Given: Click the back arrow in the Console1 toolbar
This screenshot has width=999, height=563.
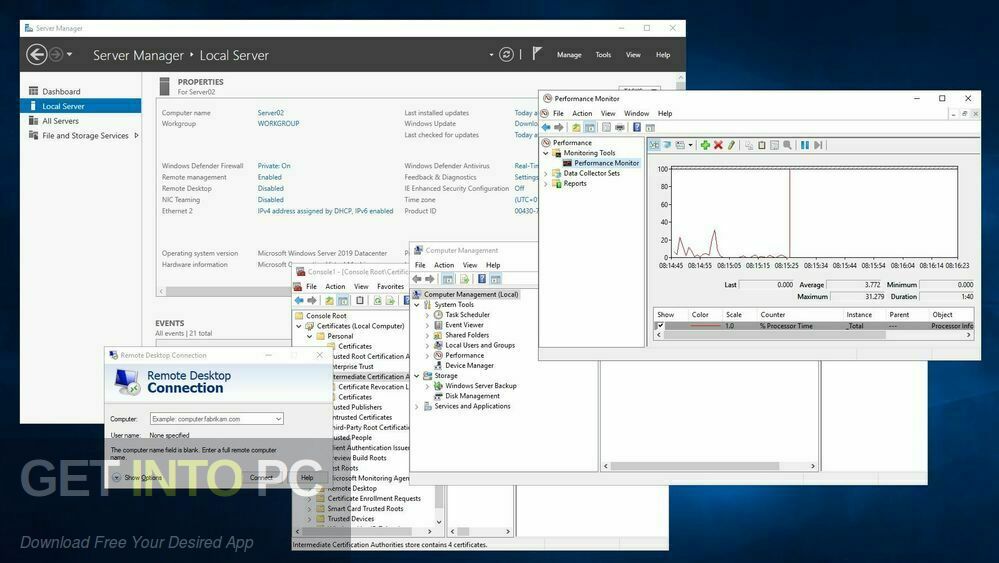Looking at the screenshot, I should click(x=299, y=301).
